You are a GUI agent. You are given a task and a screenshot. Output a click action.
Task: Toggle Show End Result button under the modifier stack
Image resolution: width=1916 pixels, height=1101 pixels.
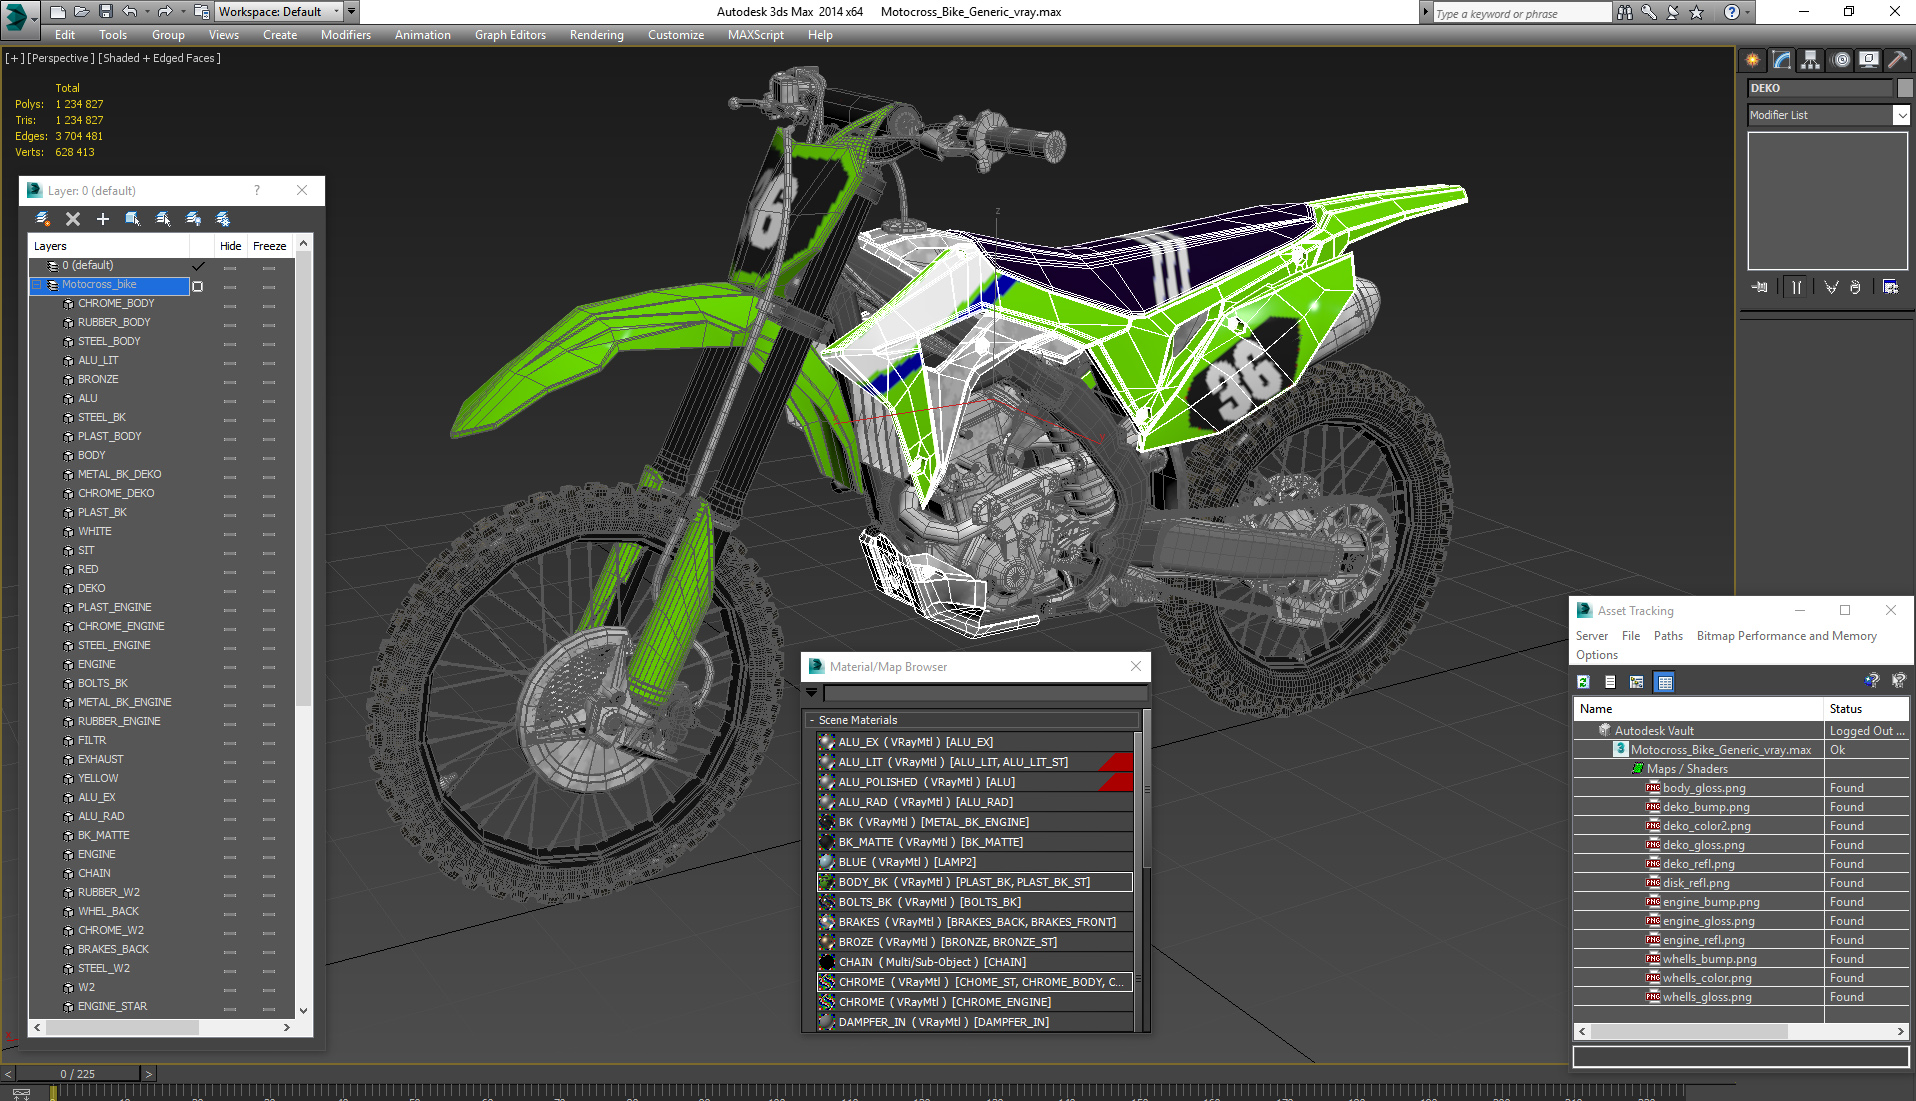1797,287
